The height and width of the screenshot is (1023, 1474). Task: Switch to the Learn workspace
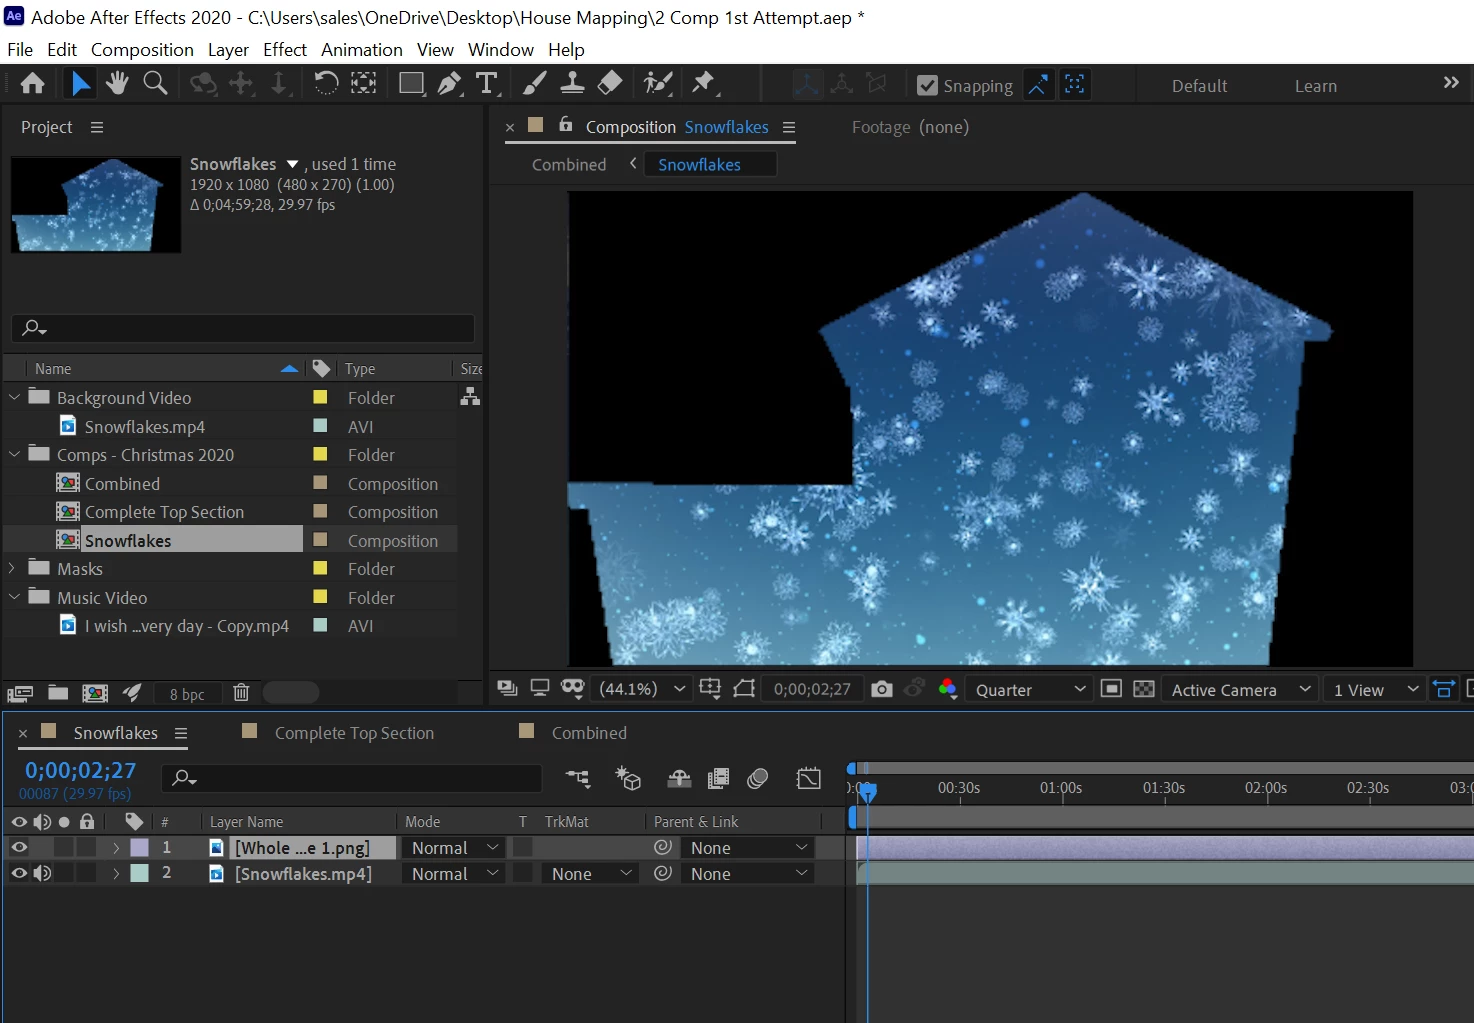tap(1315, 86)
